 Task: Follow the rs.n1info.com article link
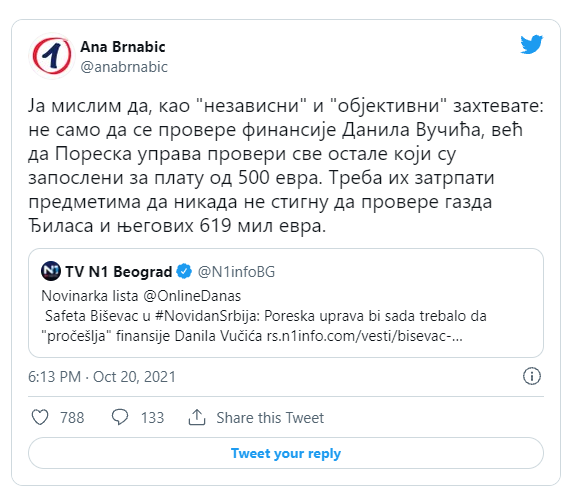click(x=364, y=336)
